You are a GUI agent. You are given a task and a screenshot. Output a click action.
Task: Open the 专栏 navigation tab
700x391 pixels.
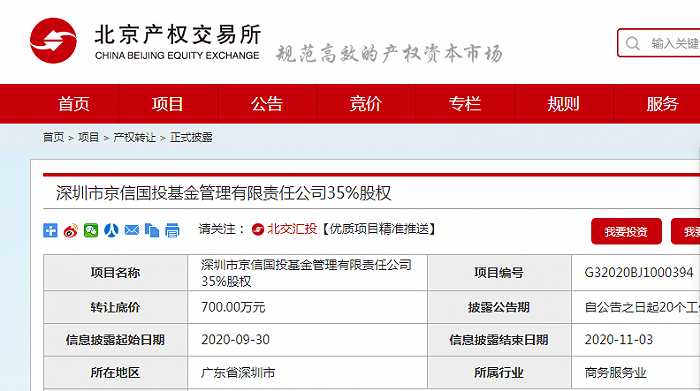point(465,104)
